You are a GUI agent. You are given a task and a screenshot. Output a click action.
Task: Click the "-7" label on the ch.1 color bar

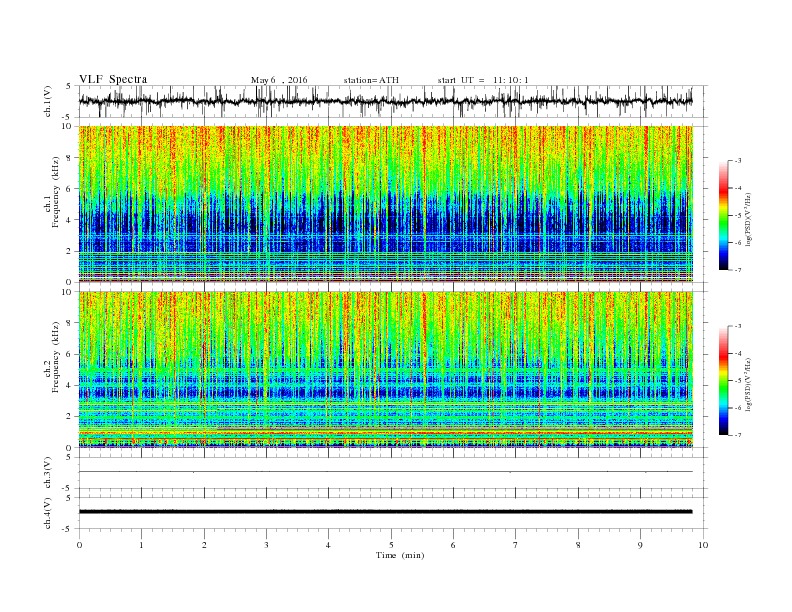pyautogui.click(x=738, y=270)
